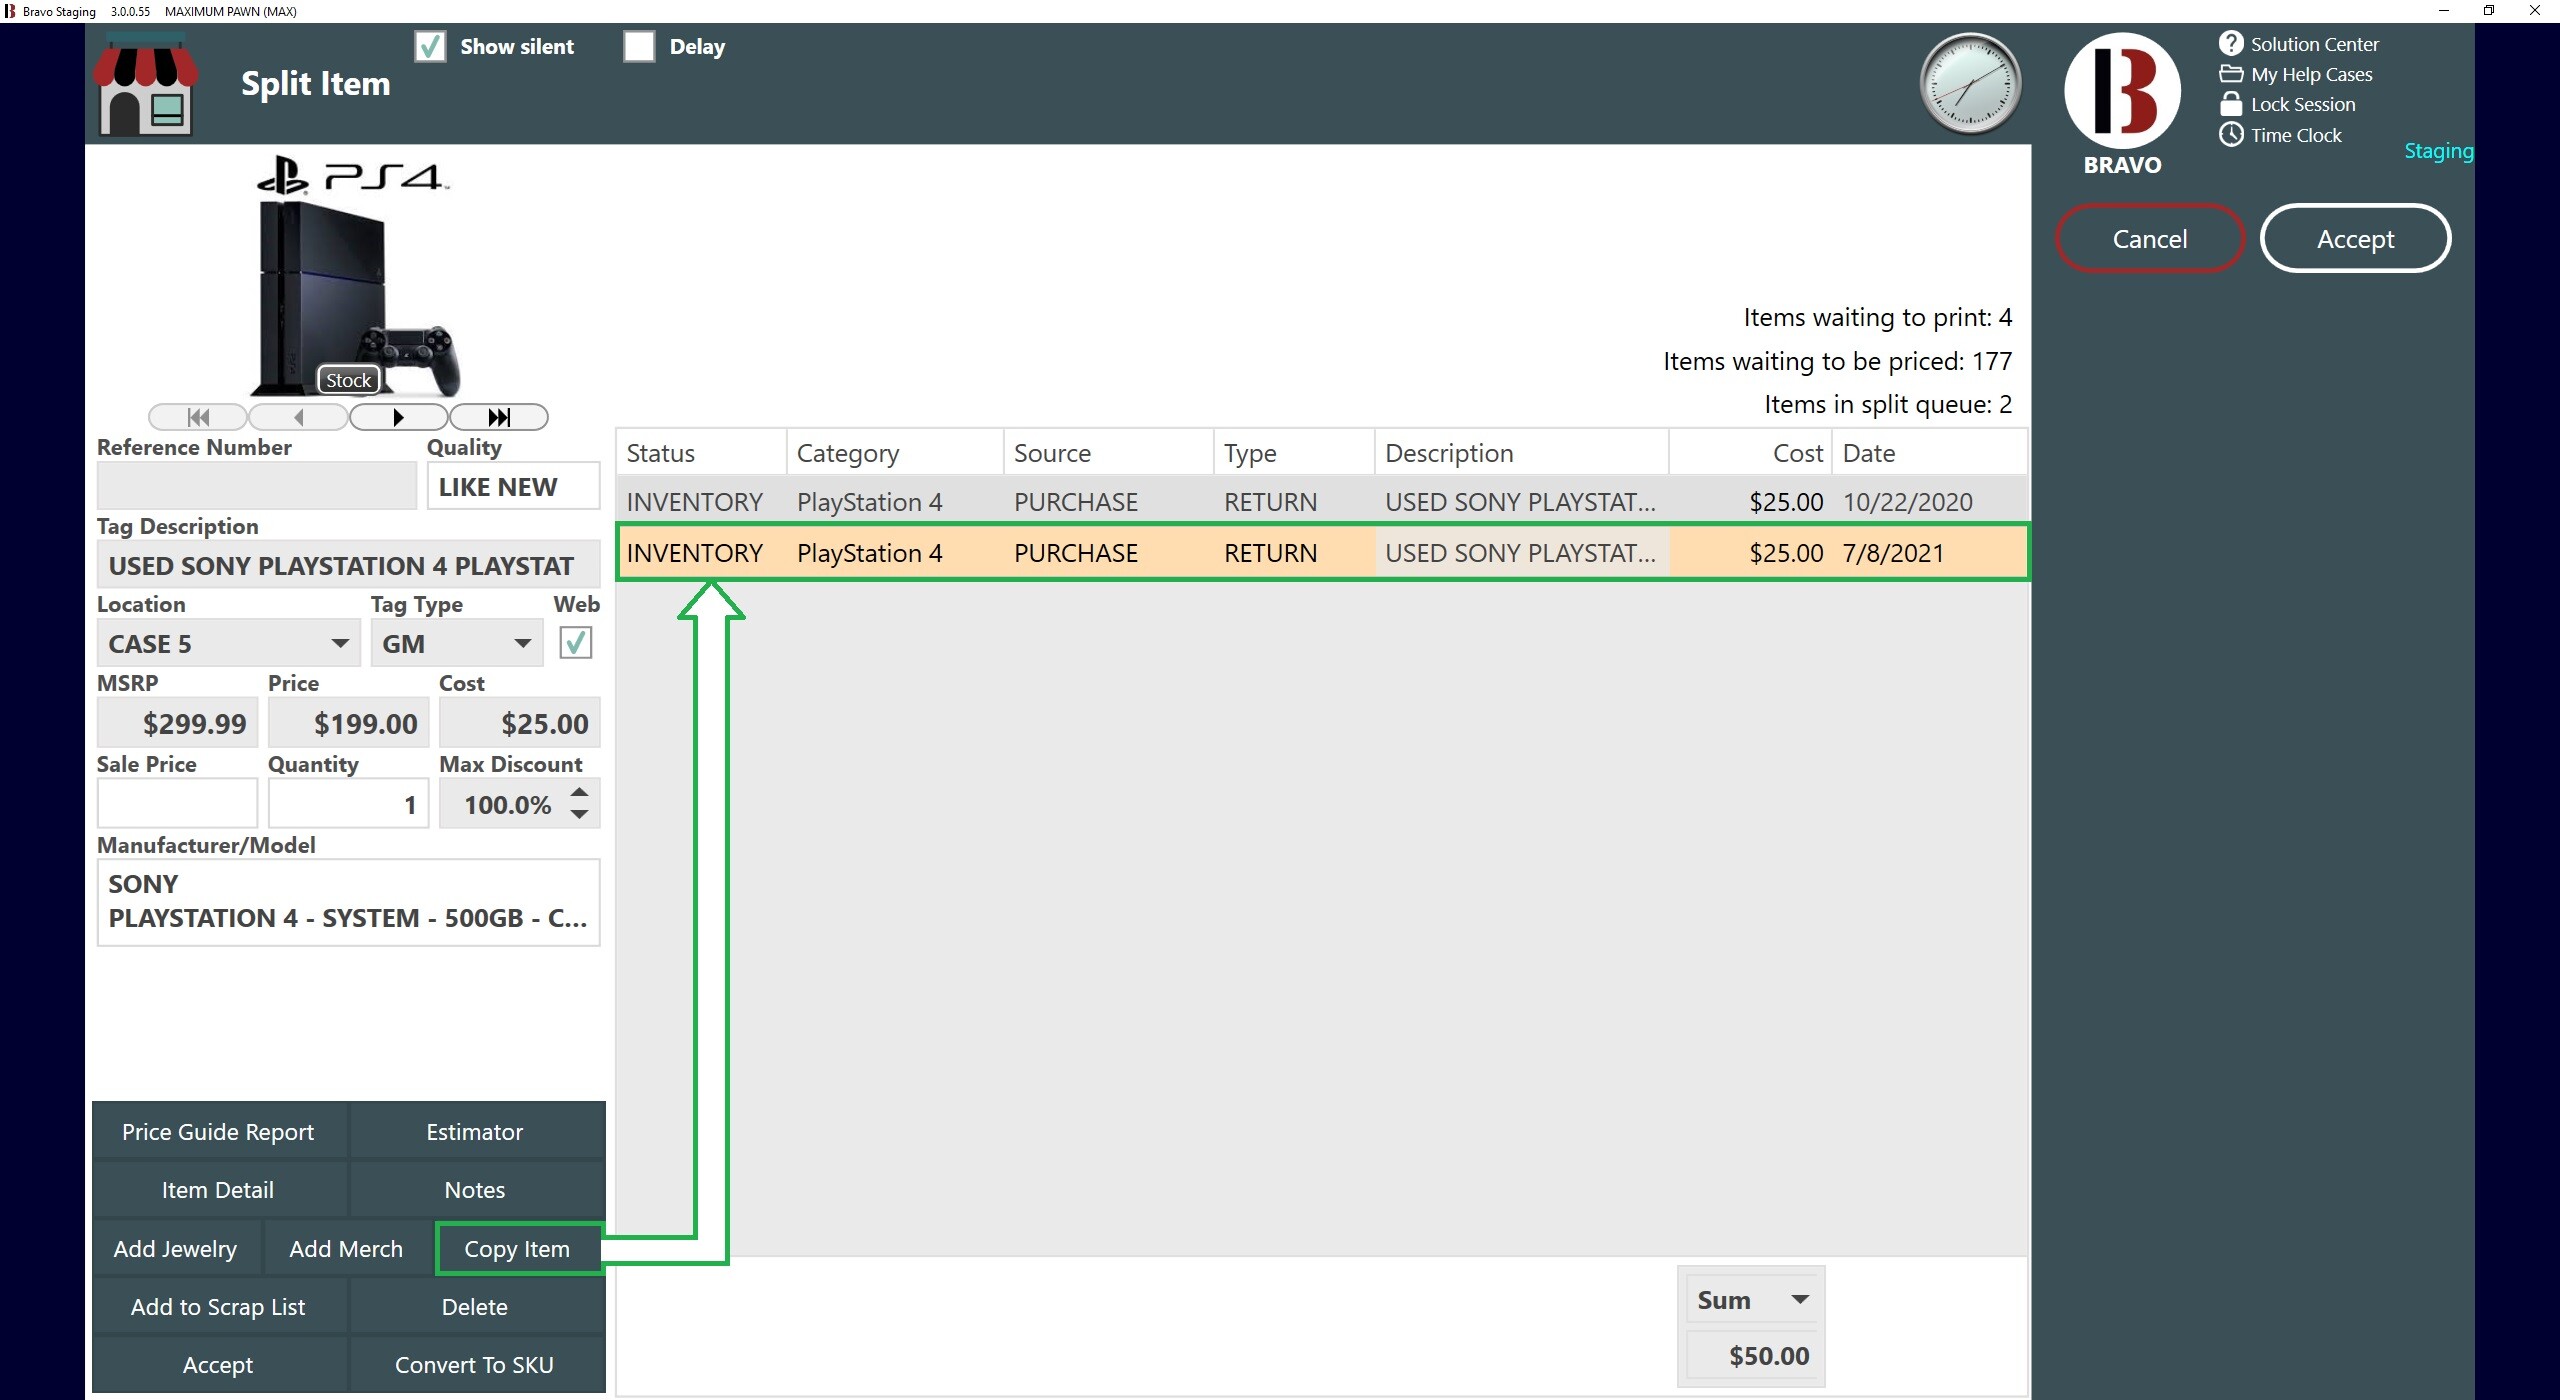Go to previous image button

click(298, 417)
